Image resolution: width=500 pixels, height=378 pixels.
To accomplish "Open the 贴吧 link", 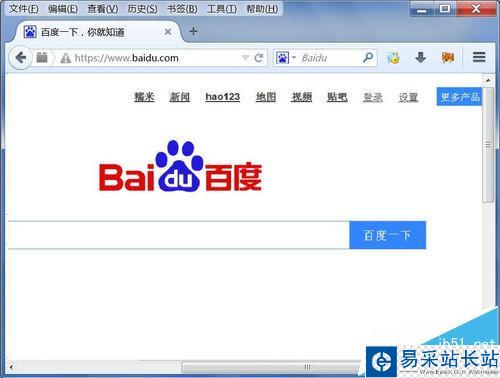I will 337,97.
